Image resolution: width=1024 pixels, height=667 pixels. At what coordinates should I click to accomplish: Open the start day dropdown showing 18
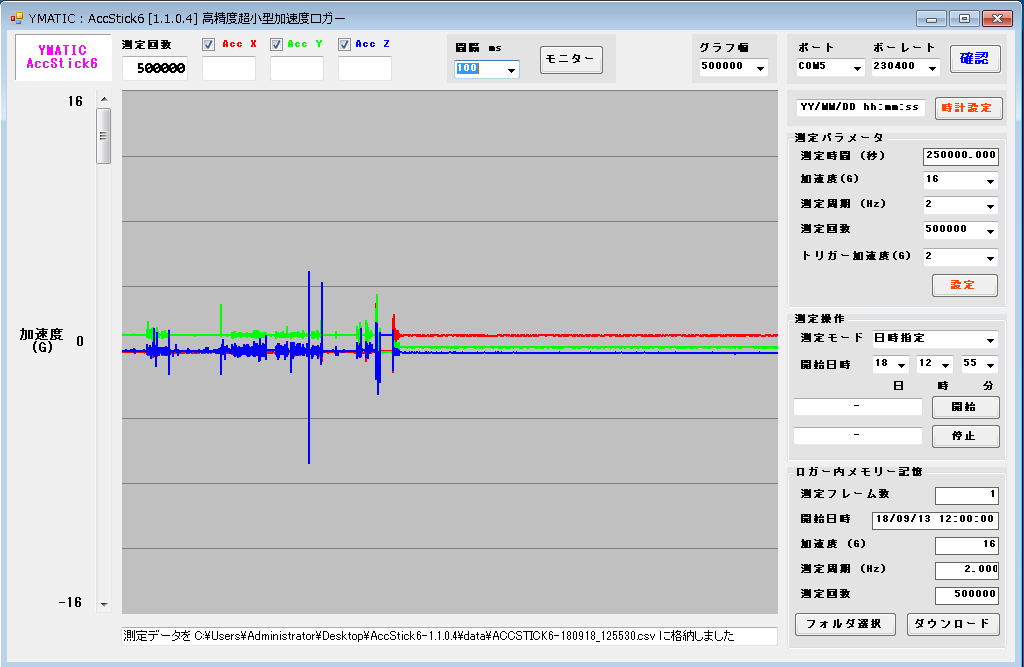pos(901,365)
